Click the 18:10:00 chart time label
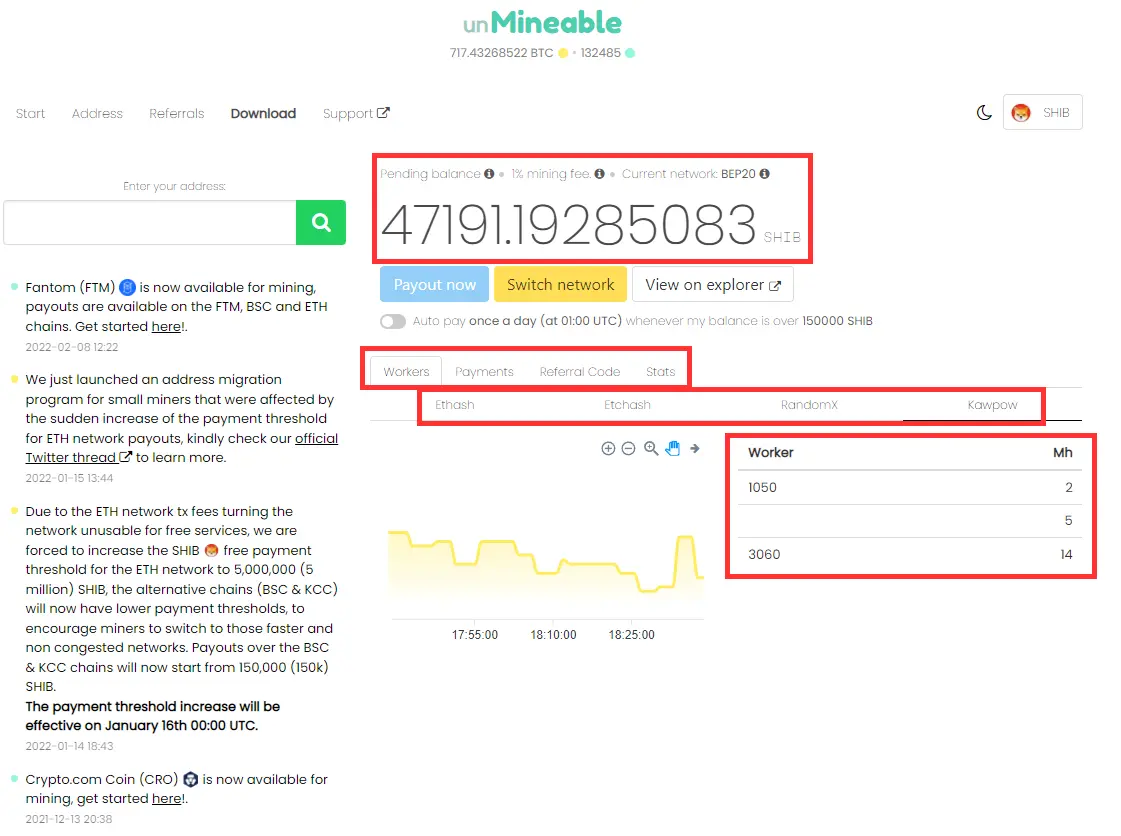This screenshot has height=836, width=1121. tap(553, 635)
